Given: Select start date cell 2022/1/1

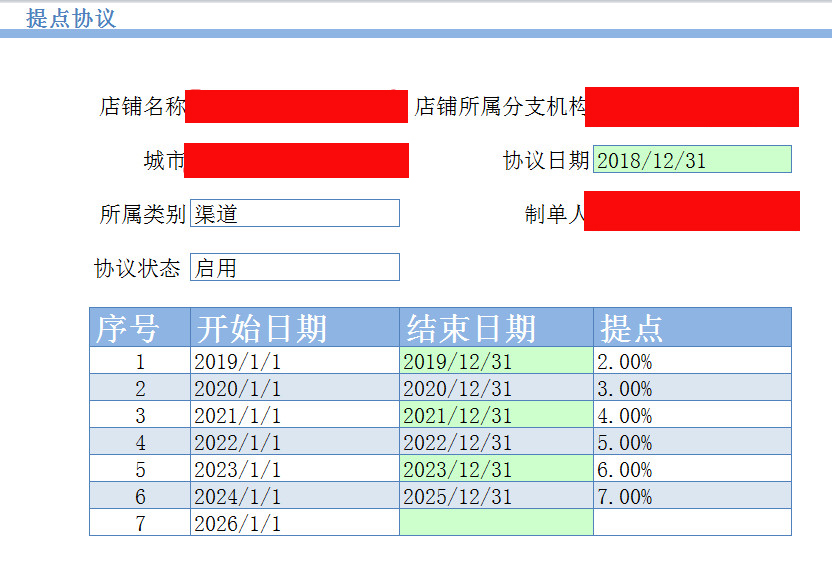Looking at the screenshot, I should [294, 442].
